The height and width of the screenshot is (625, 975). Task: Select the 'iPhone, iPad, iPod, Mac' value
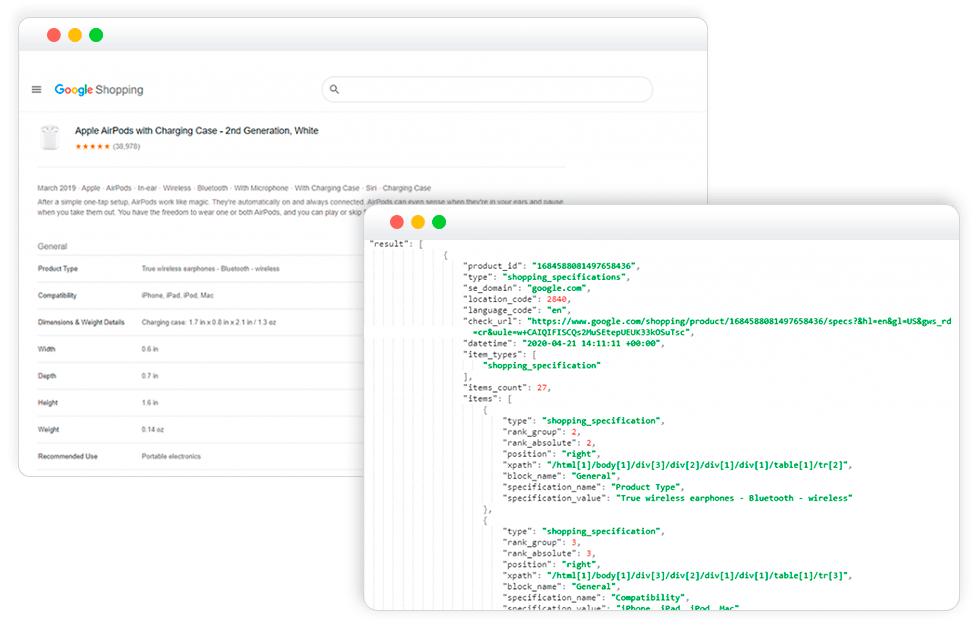tap(177, 295)
